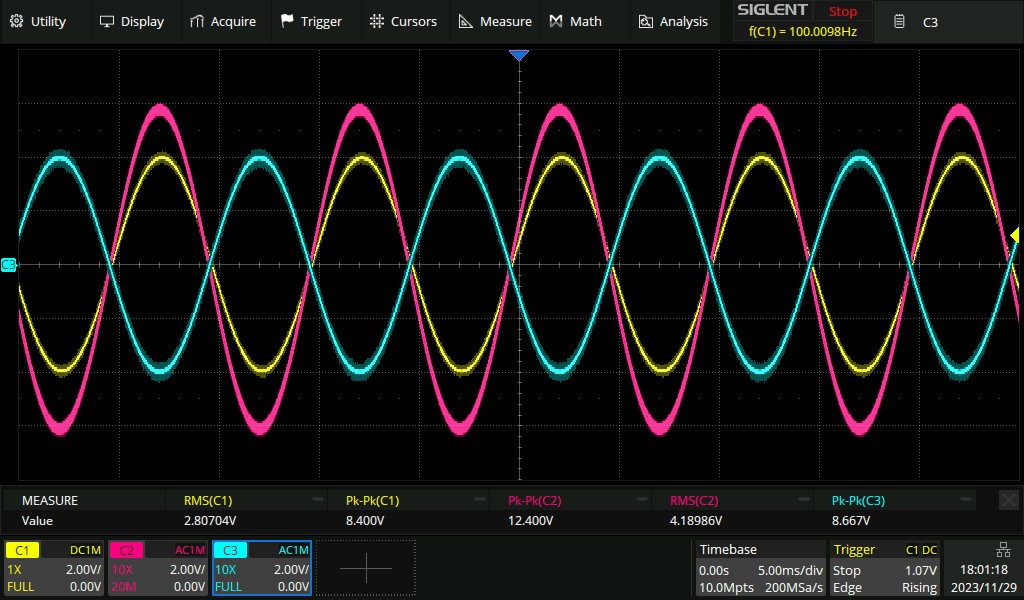Open the Timebase settings box
The height and width of the screenshot is (600, 1024).
click(760, 568)
